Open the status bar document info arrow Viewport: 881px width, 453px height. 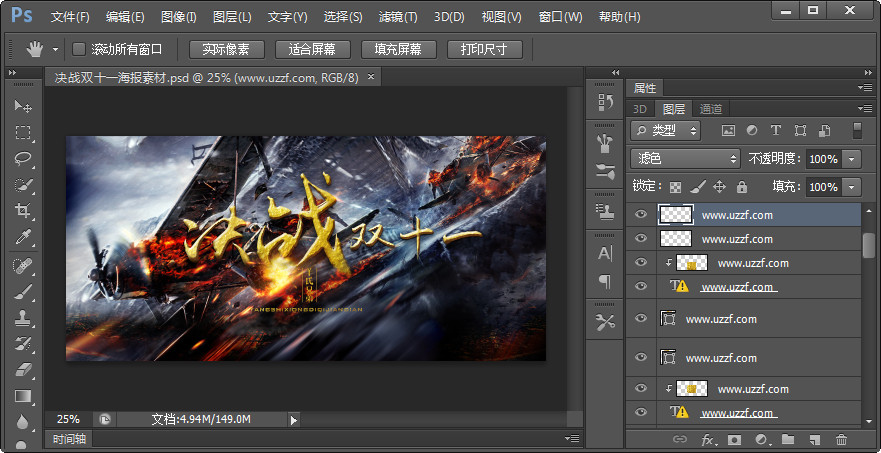293,419
